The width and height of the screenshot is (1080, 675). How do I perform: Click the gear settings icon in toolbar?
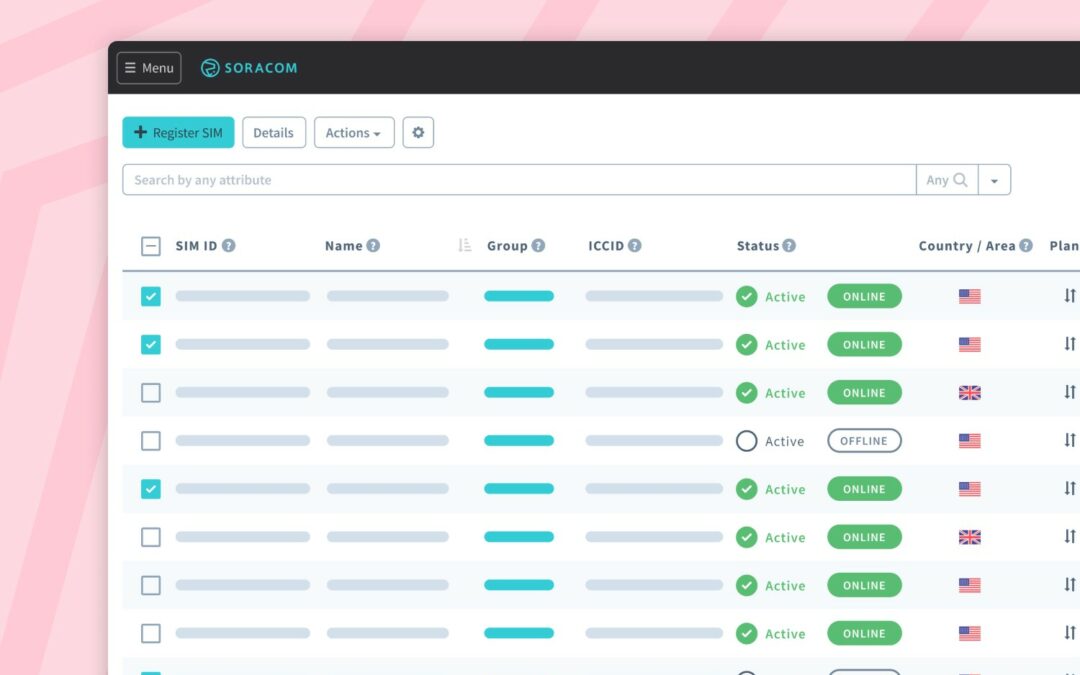pos(418,133)
